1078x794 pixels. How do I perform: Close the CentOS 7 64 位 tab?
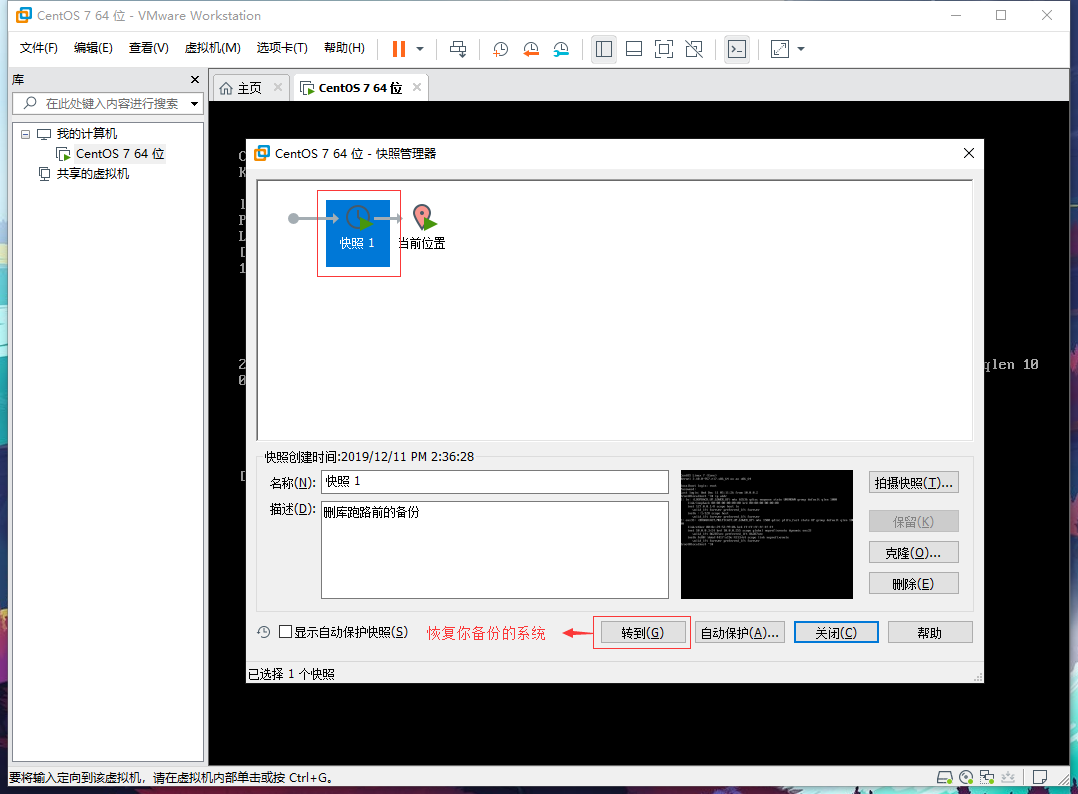click(x=417, y=87)
